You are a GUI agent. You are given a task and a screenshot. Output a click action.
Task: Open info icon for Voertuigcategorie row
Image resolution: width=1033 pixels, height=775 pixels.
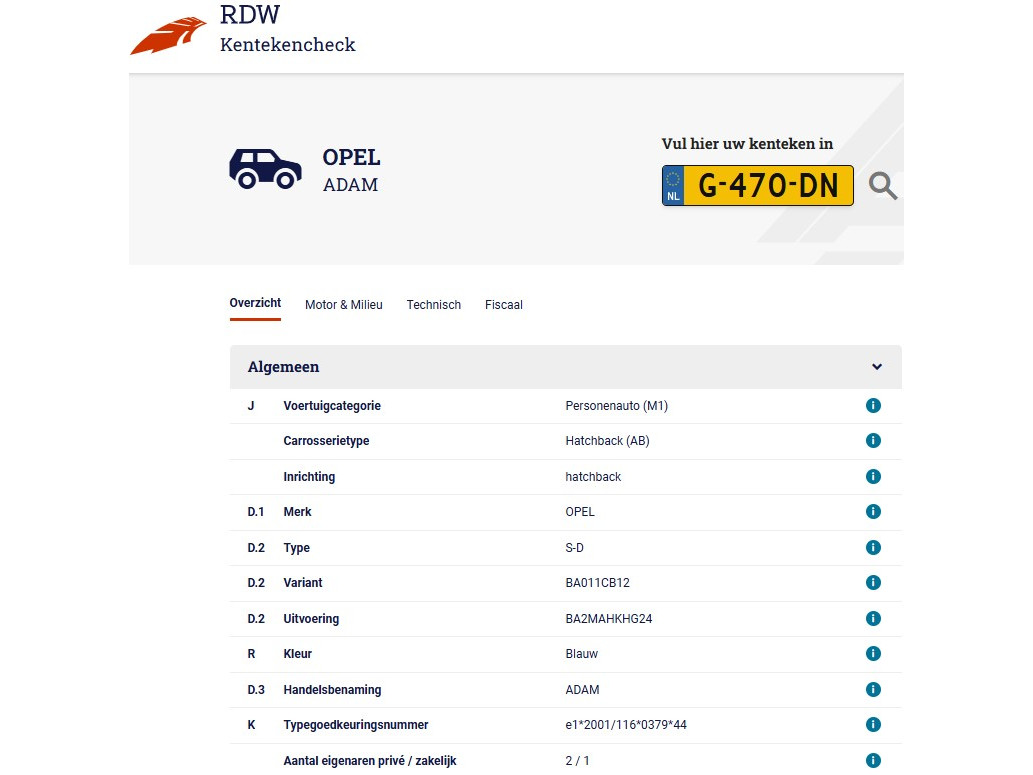873,406
